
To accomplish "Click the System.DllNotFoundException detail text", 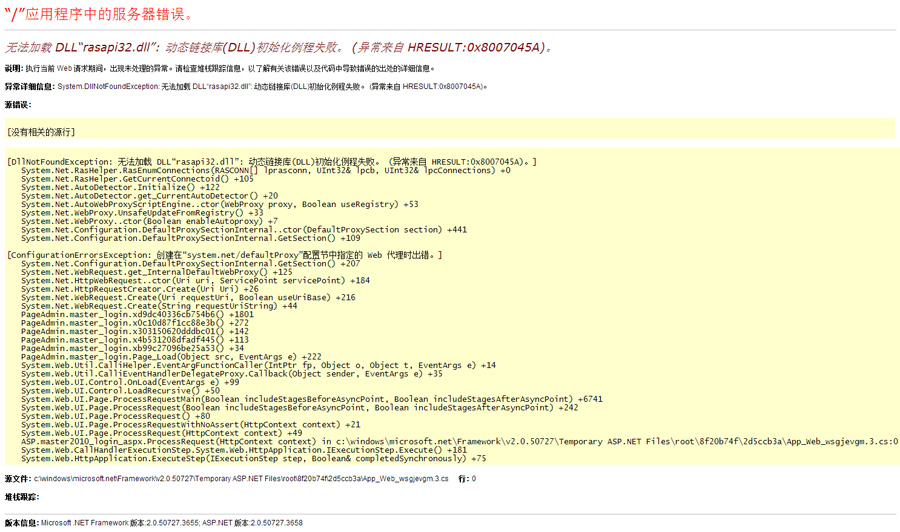I will click(x=272, y=87).
